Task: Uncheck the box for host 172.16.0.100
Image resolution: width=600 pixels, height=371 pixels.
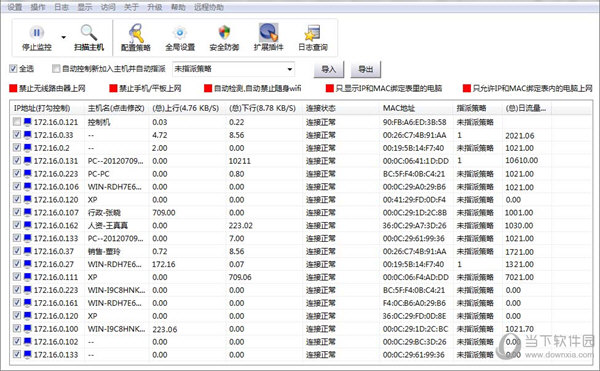Action: coord(16,328)
